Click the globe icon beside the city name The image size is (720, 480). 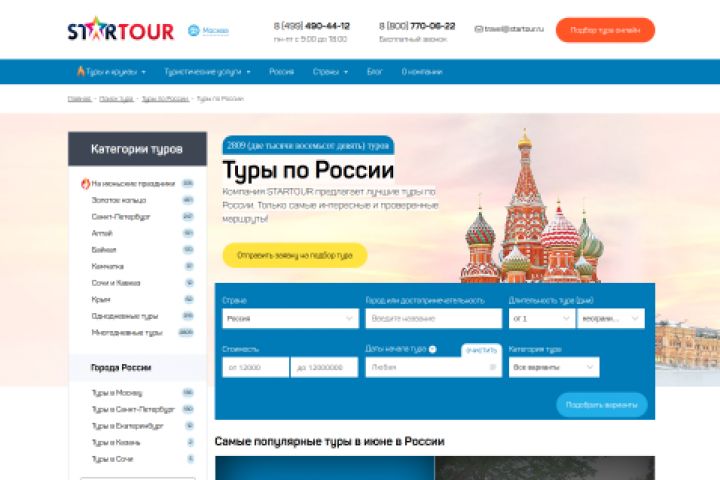click(194, 30)
